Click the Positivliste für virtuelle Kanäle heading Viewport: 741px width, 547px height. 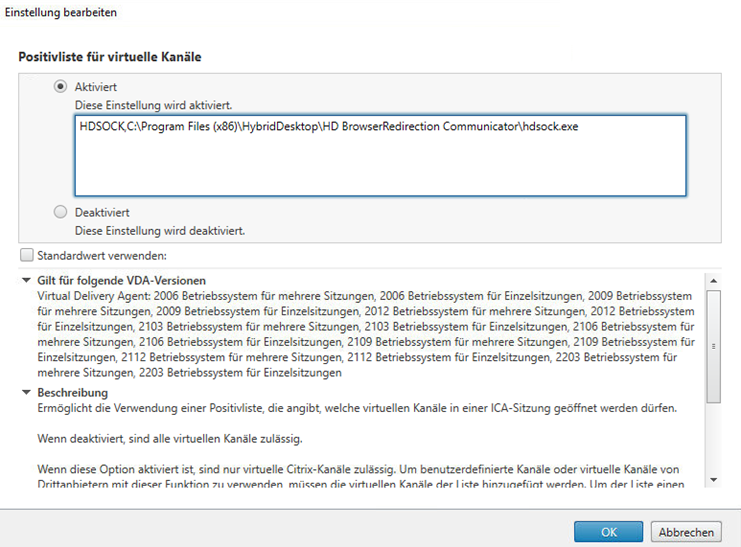pyautogui.click(x=110, y=57)
